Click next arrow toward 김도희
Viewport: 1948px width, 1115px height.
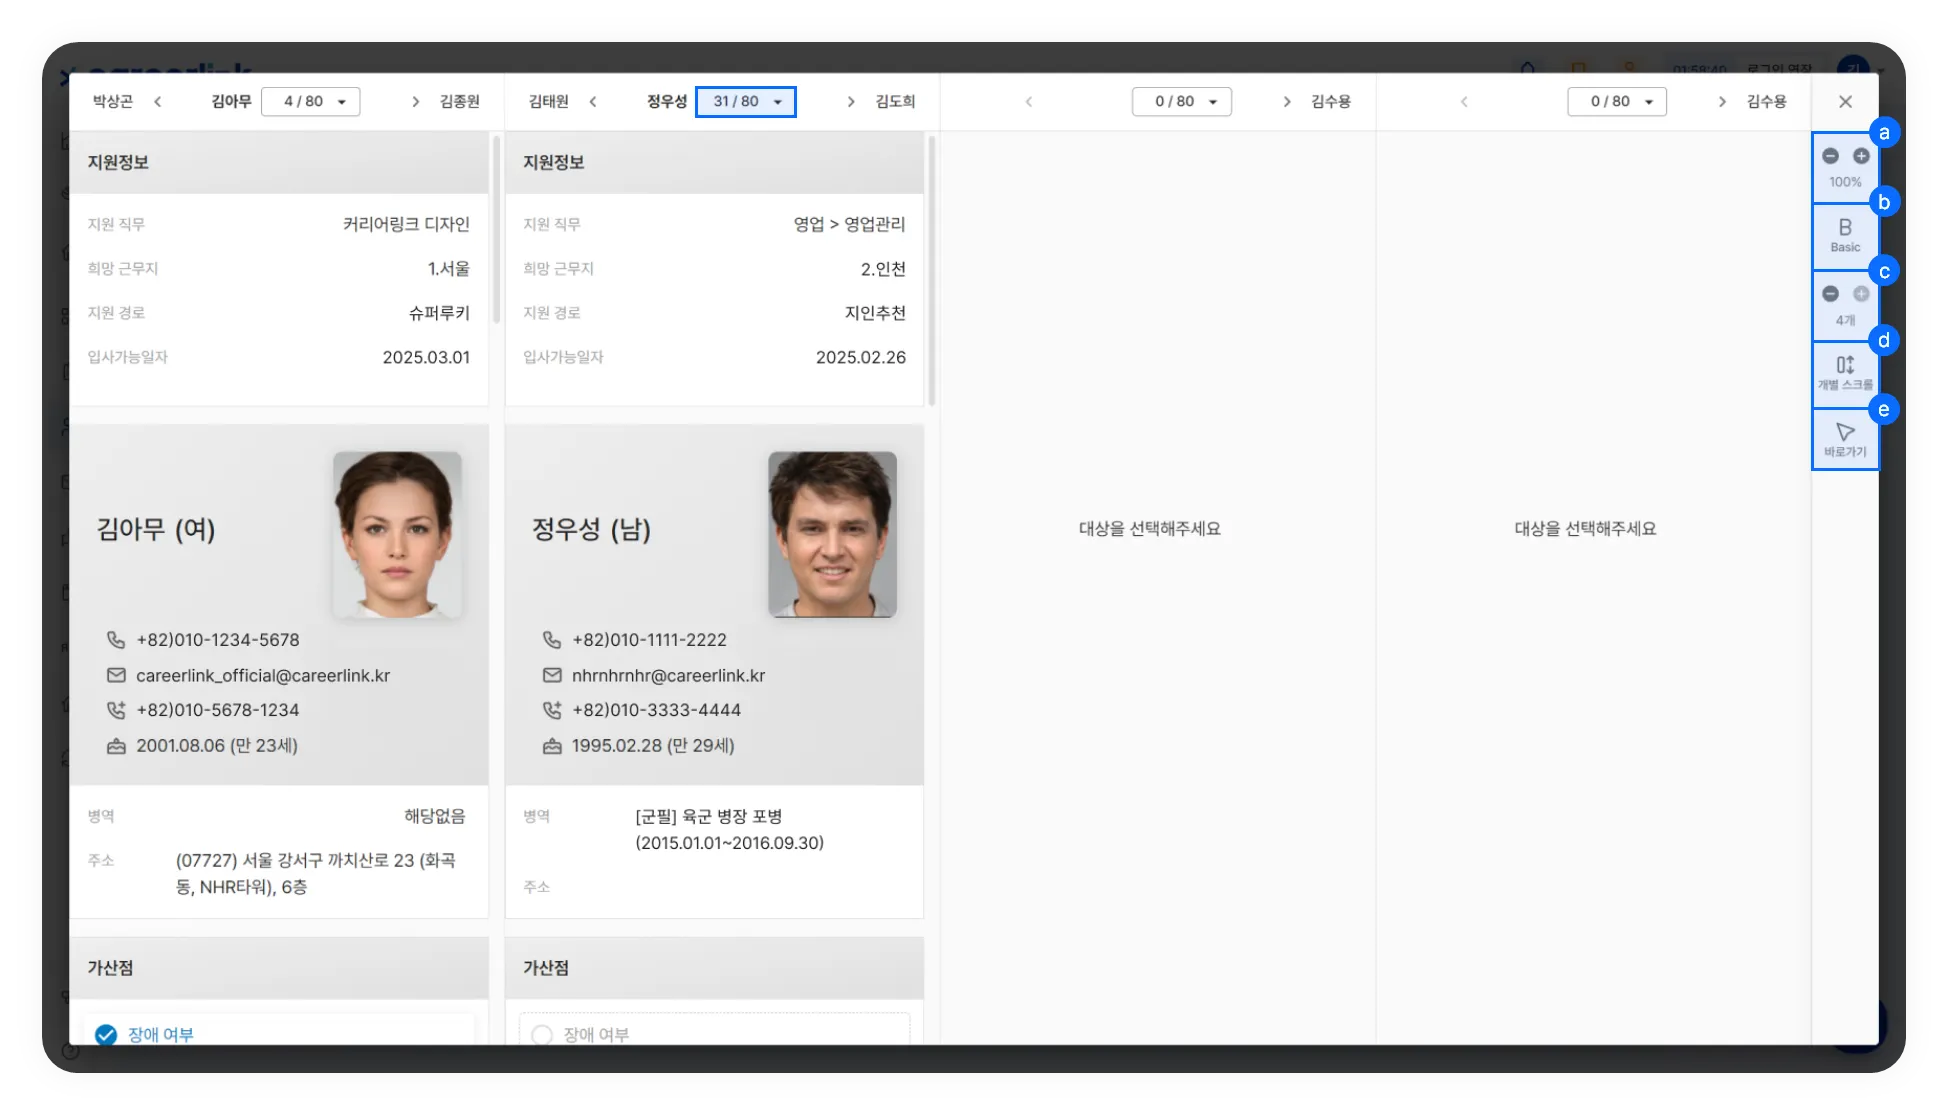(851, 102)
